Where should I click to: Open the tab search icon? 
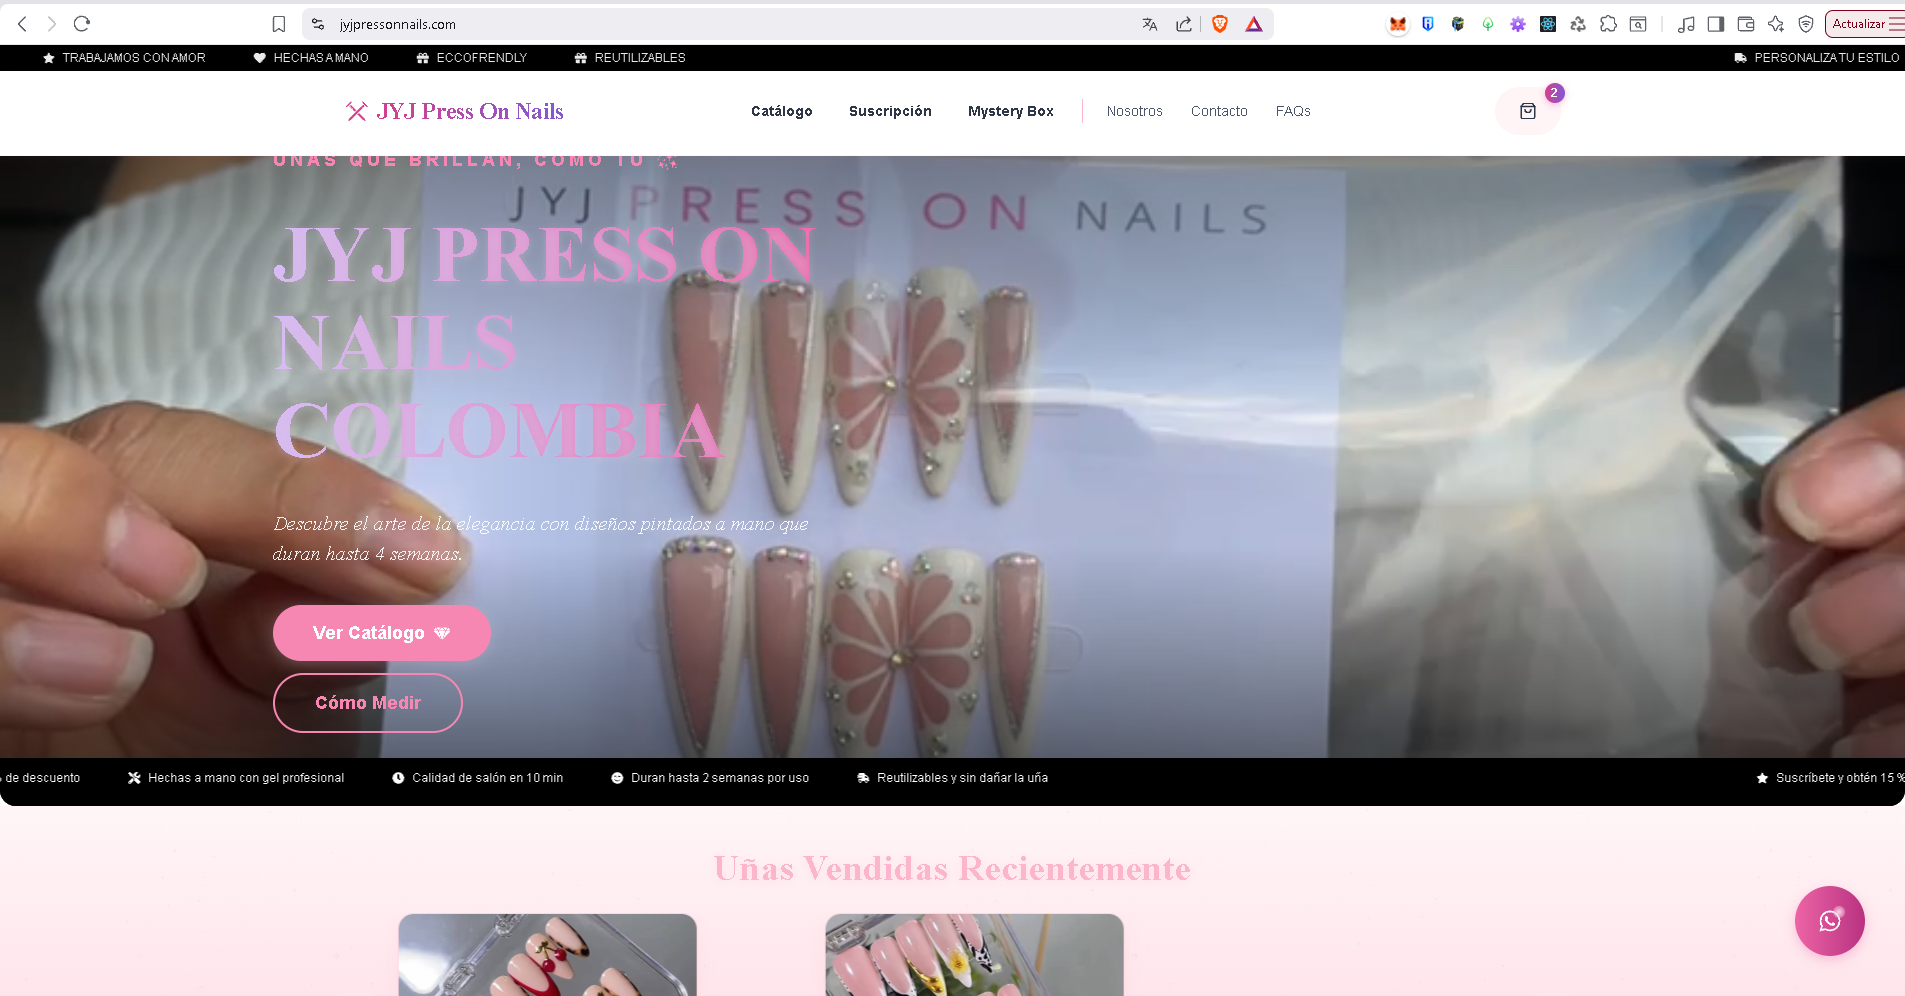1638,24
